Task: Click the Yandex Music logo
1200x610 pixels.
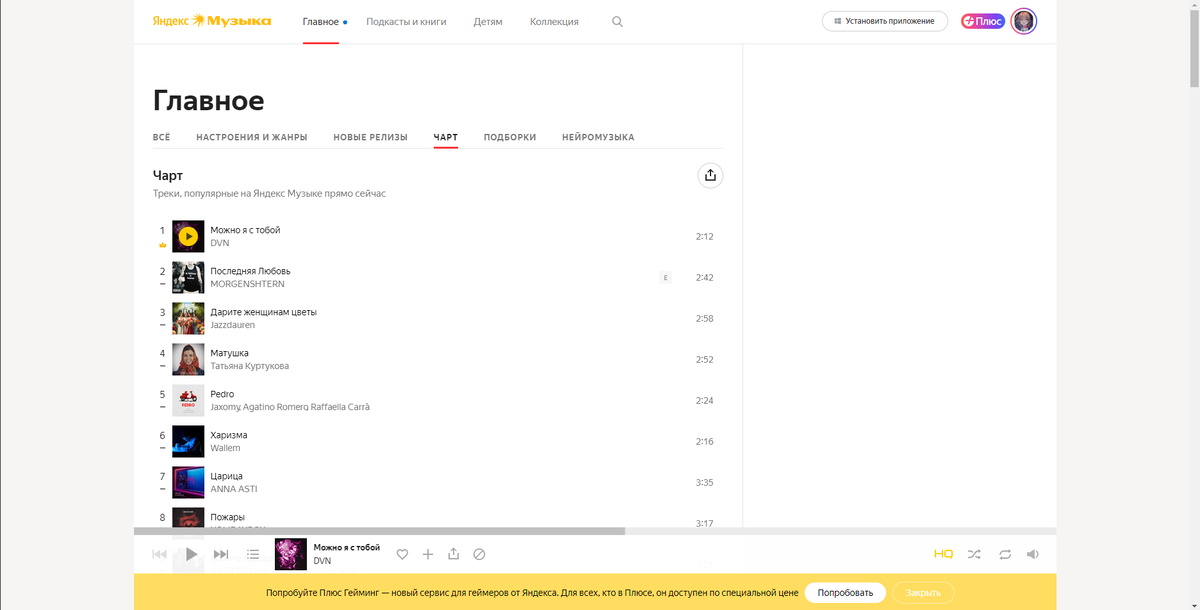Action: [212, 21]
